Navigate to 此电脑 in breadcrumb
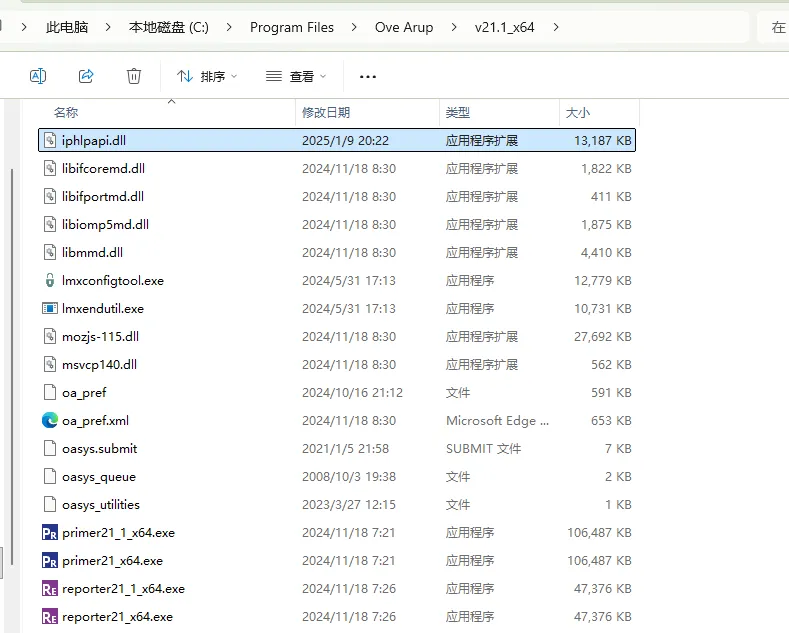This screenshot has width=789, height=633. [67, 27]
